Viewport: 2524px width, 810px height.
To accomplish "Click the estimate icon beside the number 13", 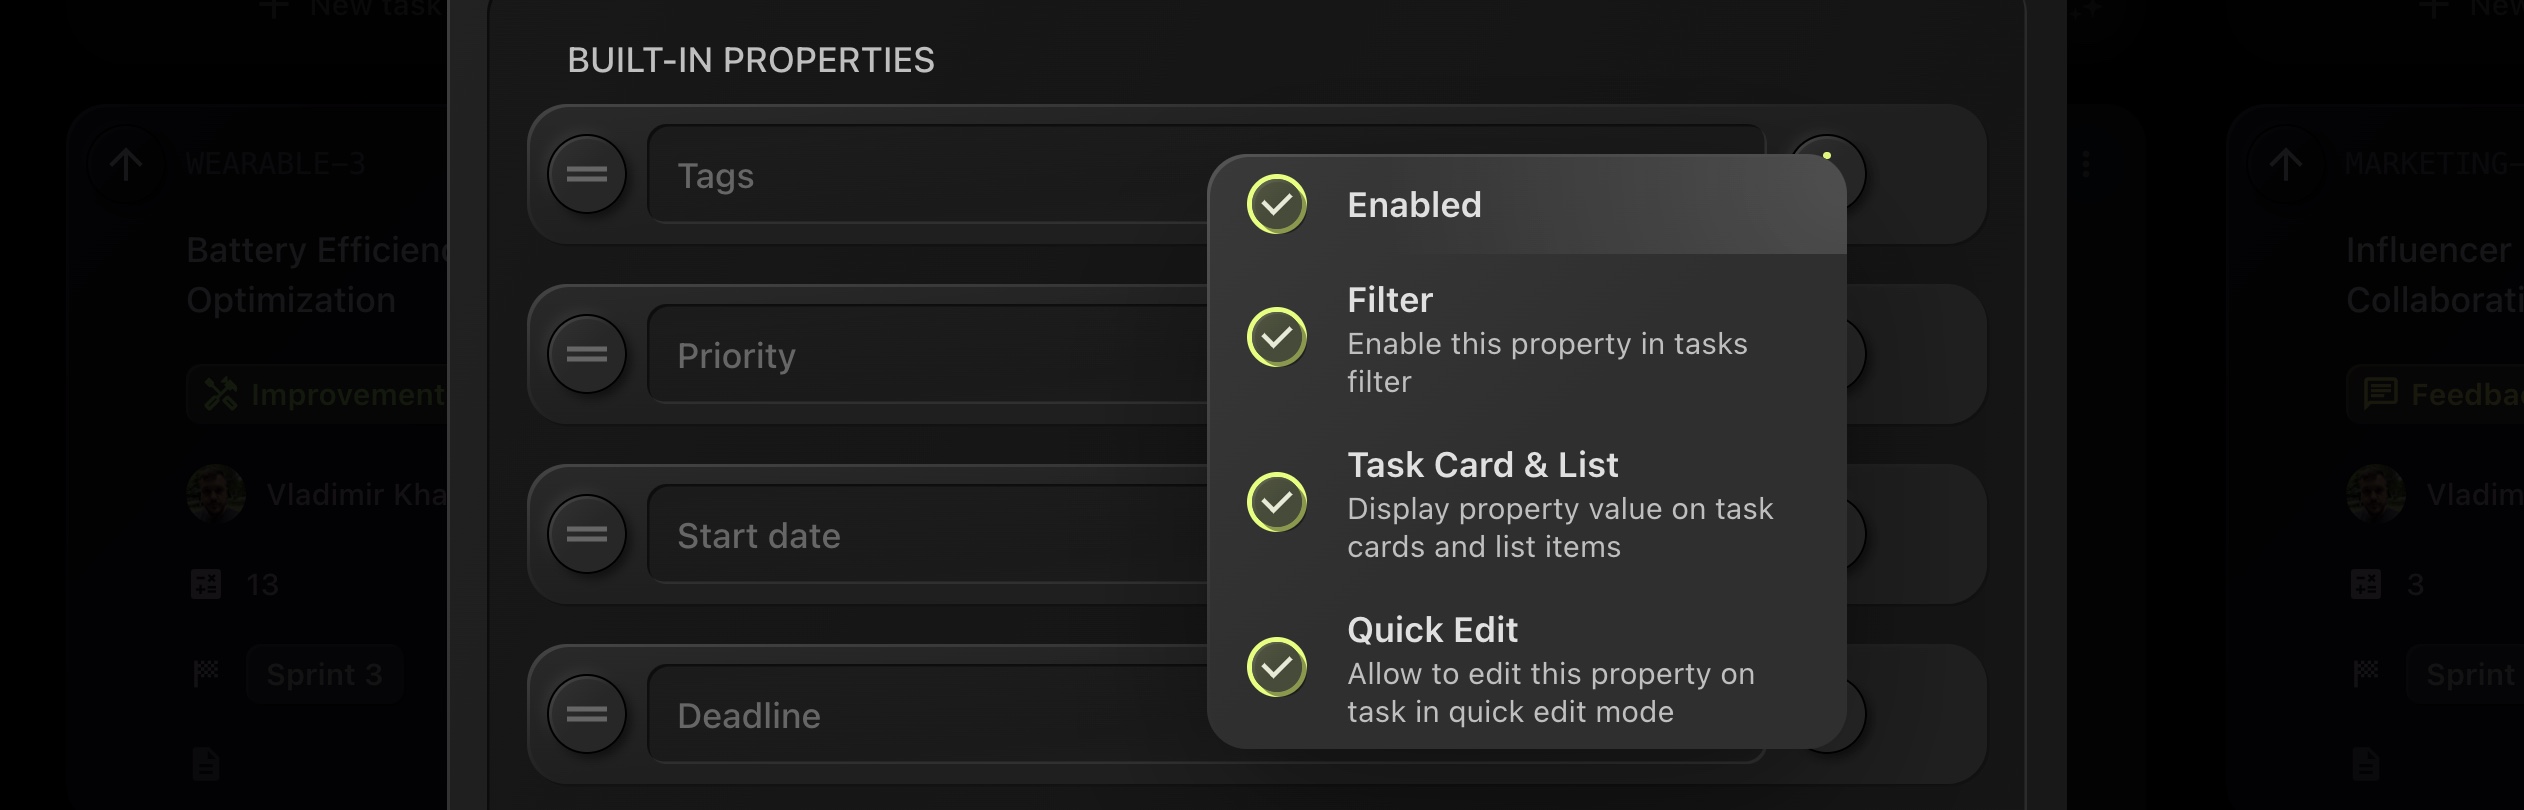I will point(206,584).
